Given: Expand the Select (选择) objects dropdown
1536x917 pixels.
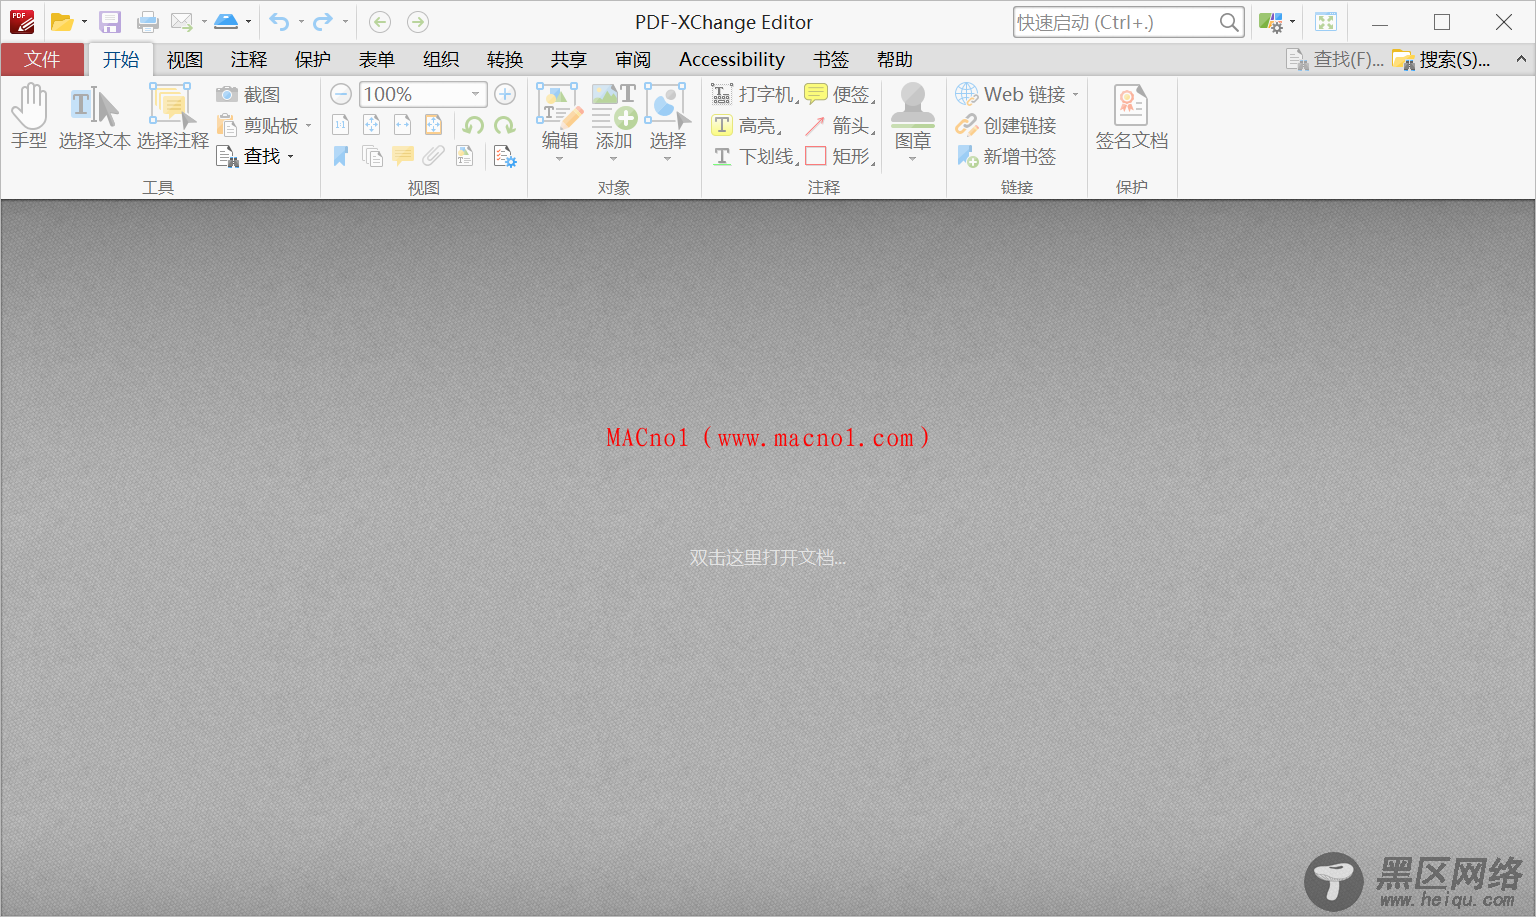Looking at the screenshot, I should [668, 159].
